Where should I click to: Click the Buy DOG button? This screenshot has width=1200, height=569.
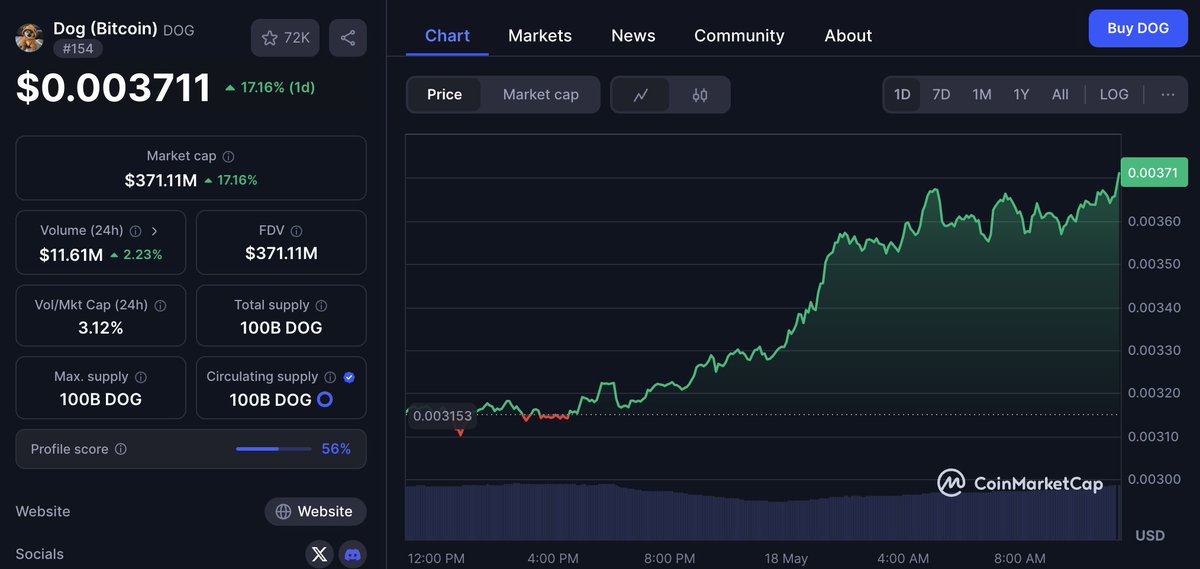click(1138, 28)
